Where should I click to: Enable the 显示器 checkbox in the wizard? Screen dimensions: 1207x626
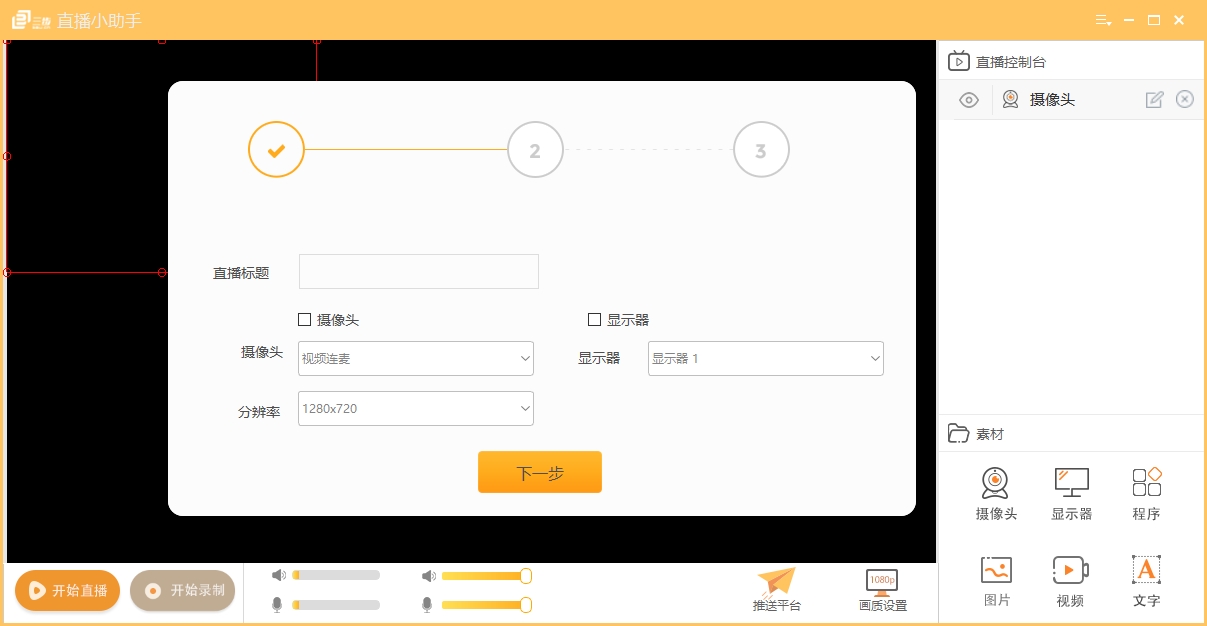pos(594,319)
